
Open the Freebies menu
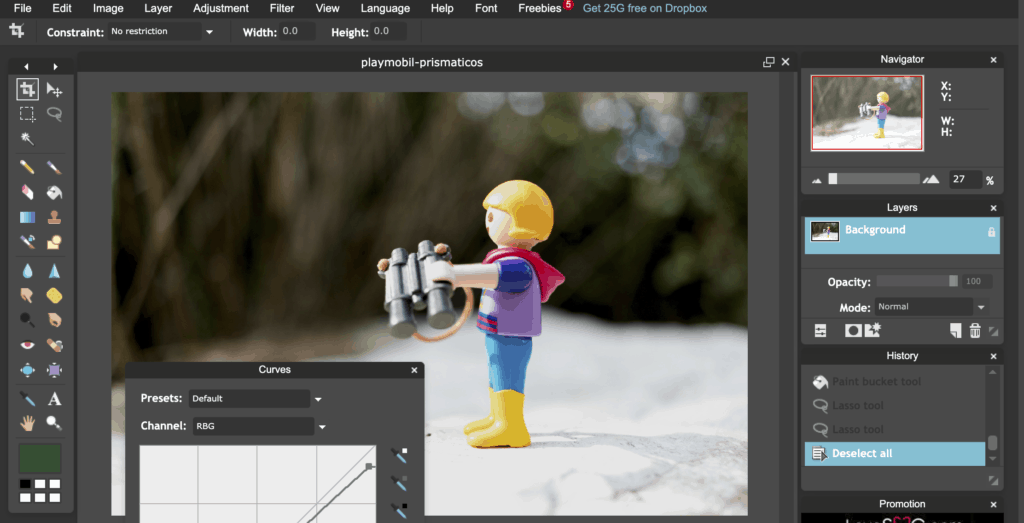[x=539, y=8]
